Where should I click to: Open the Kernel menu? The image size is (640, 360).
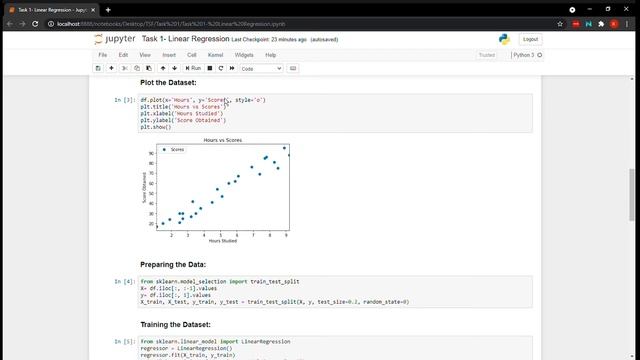pos(216,55)
